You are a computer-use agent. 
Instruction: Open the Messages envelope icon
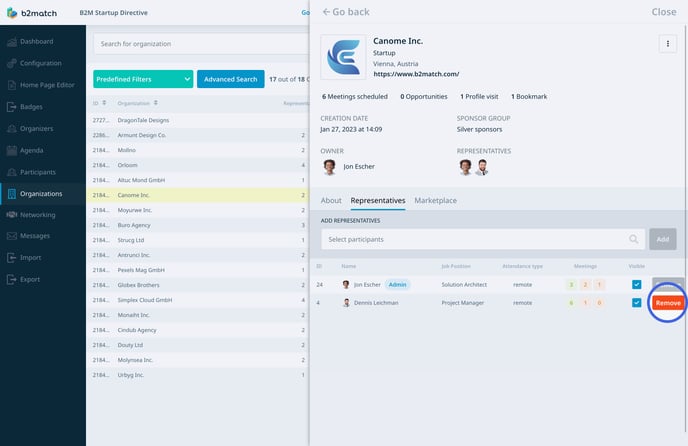(x=12, y=236)
